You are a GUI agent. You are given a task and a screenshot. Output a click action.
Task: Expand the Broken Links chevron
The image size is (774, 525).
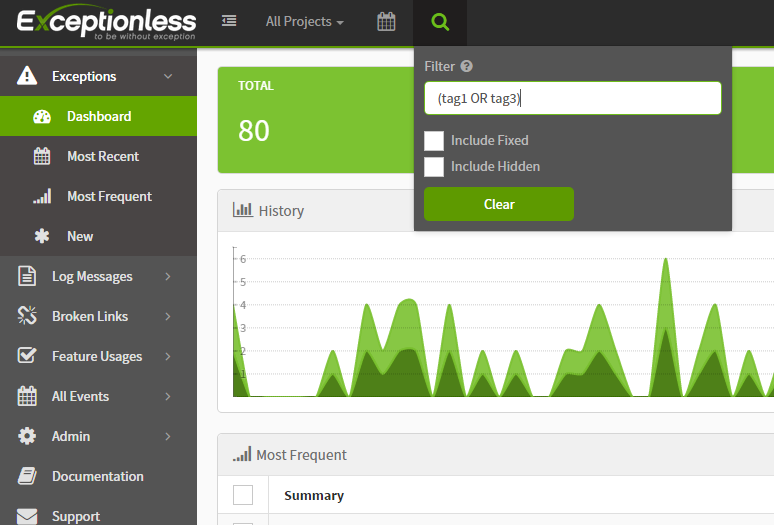[x=168, y=316]
